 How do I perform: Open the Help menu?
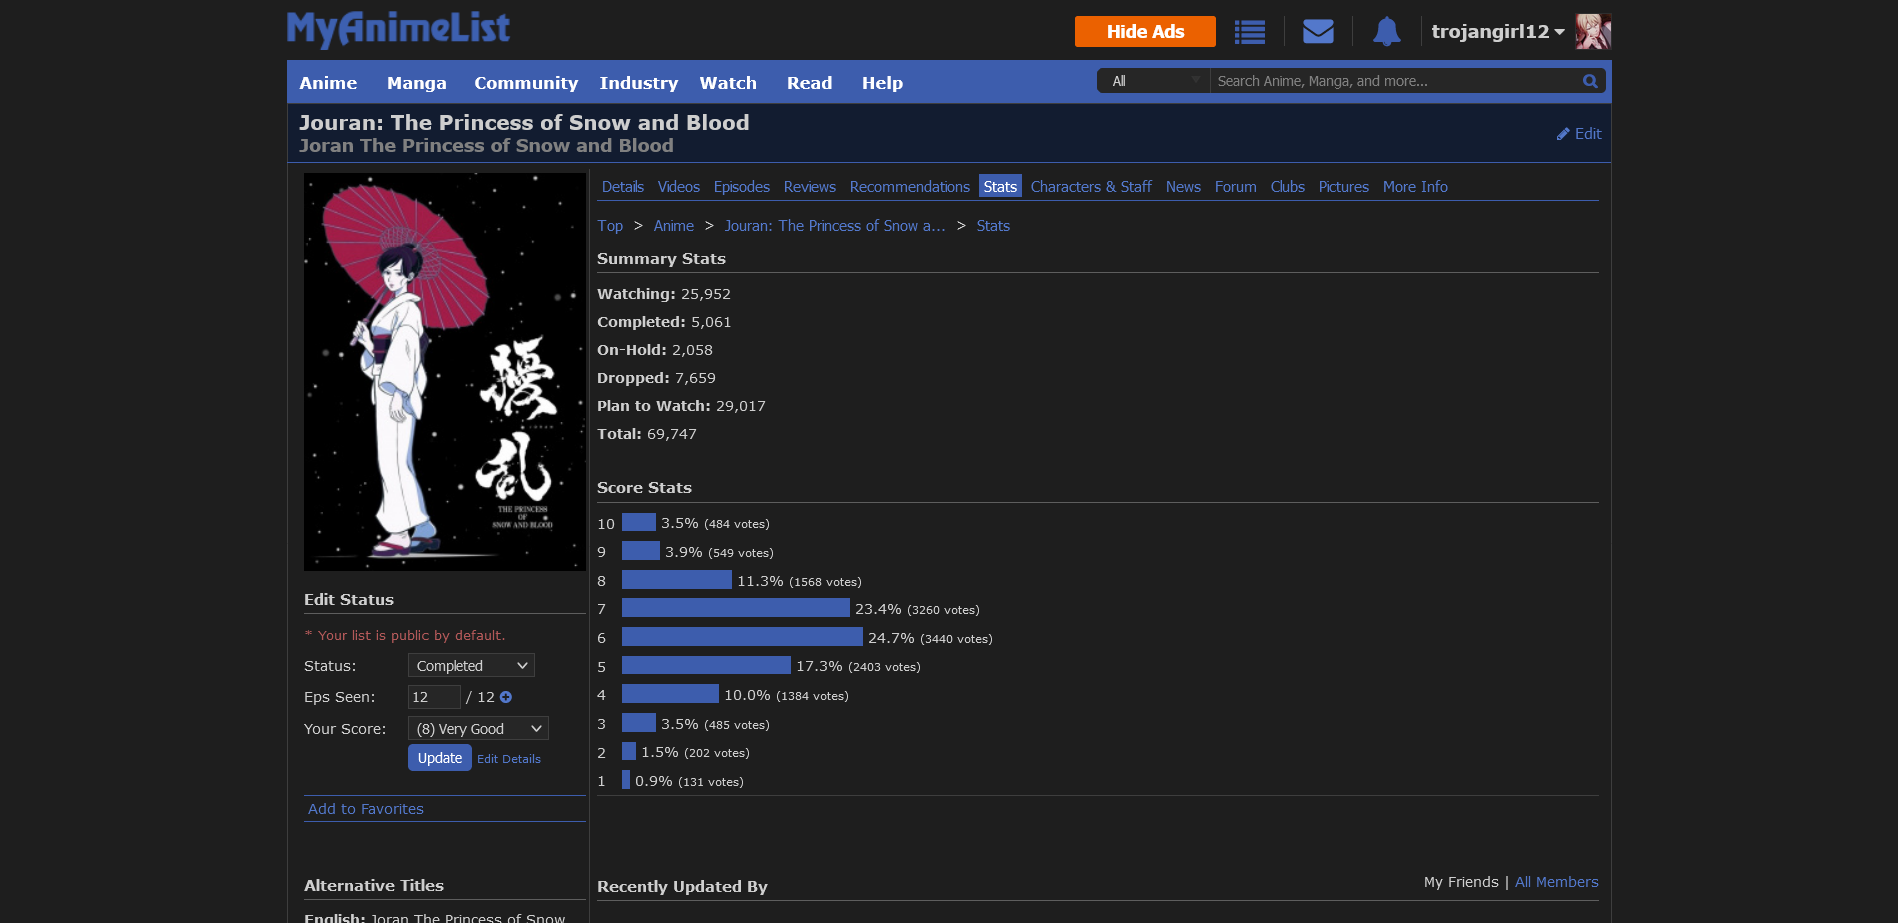[882, 83]
